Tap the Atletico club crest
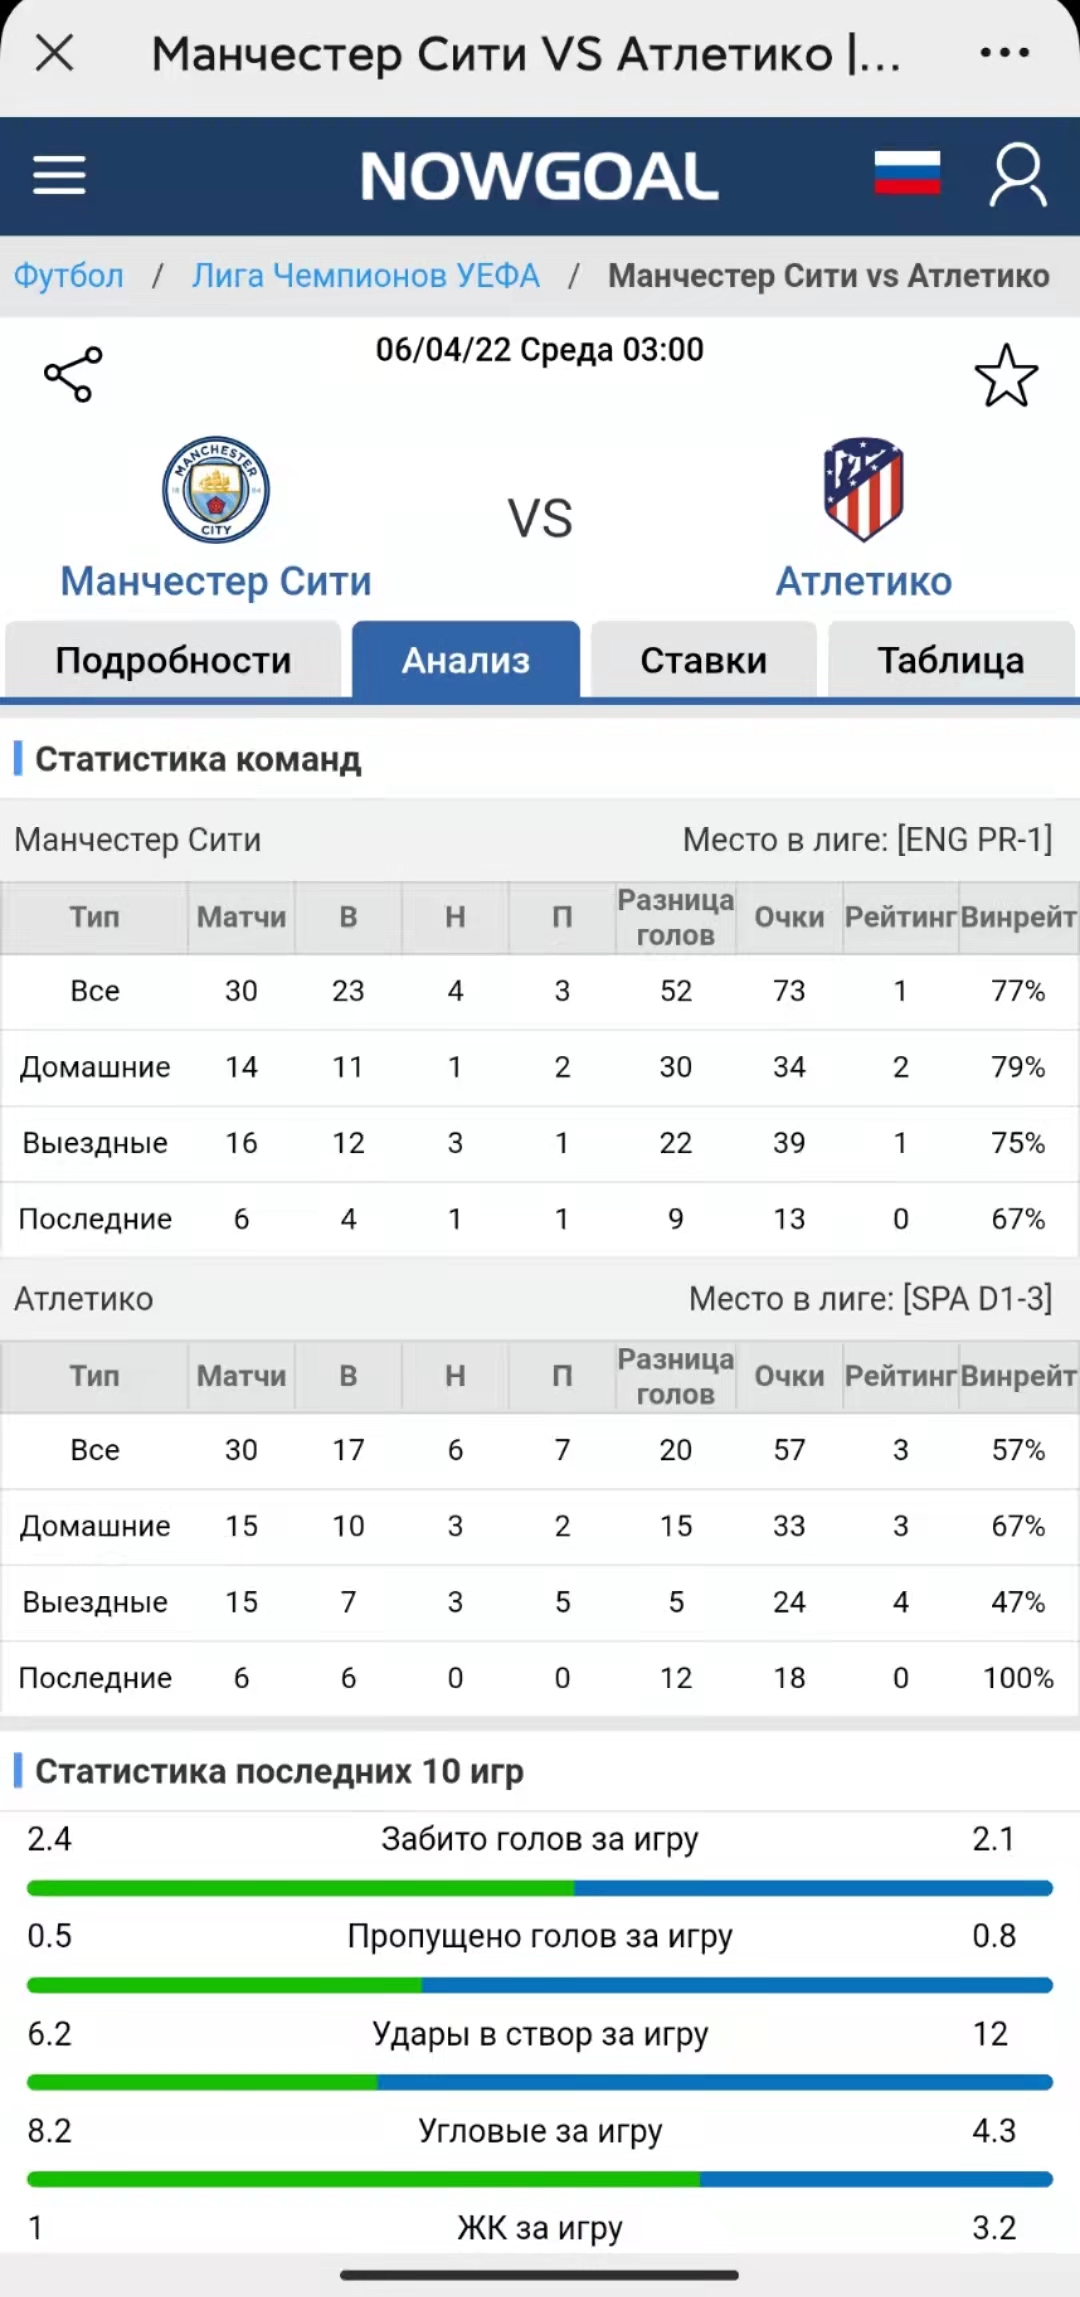 [864, 489]
